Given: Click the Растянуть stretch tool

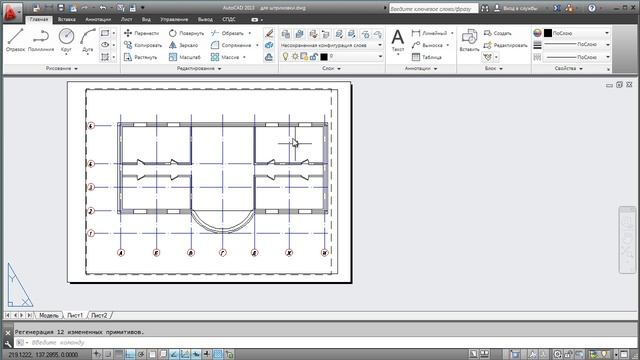Looking at the screenshot, I should [140, 57].
